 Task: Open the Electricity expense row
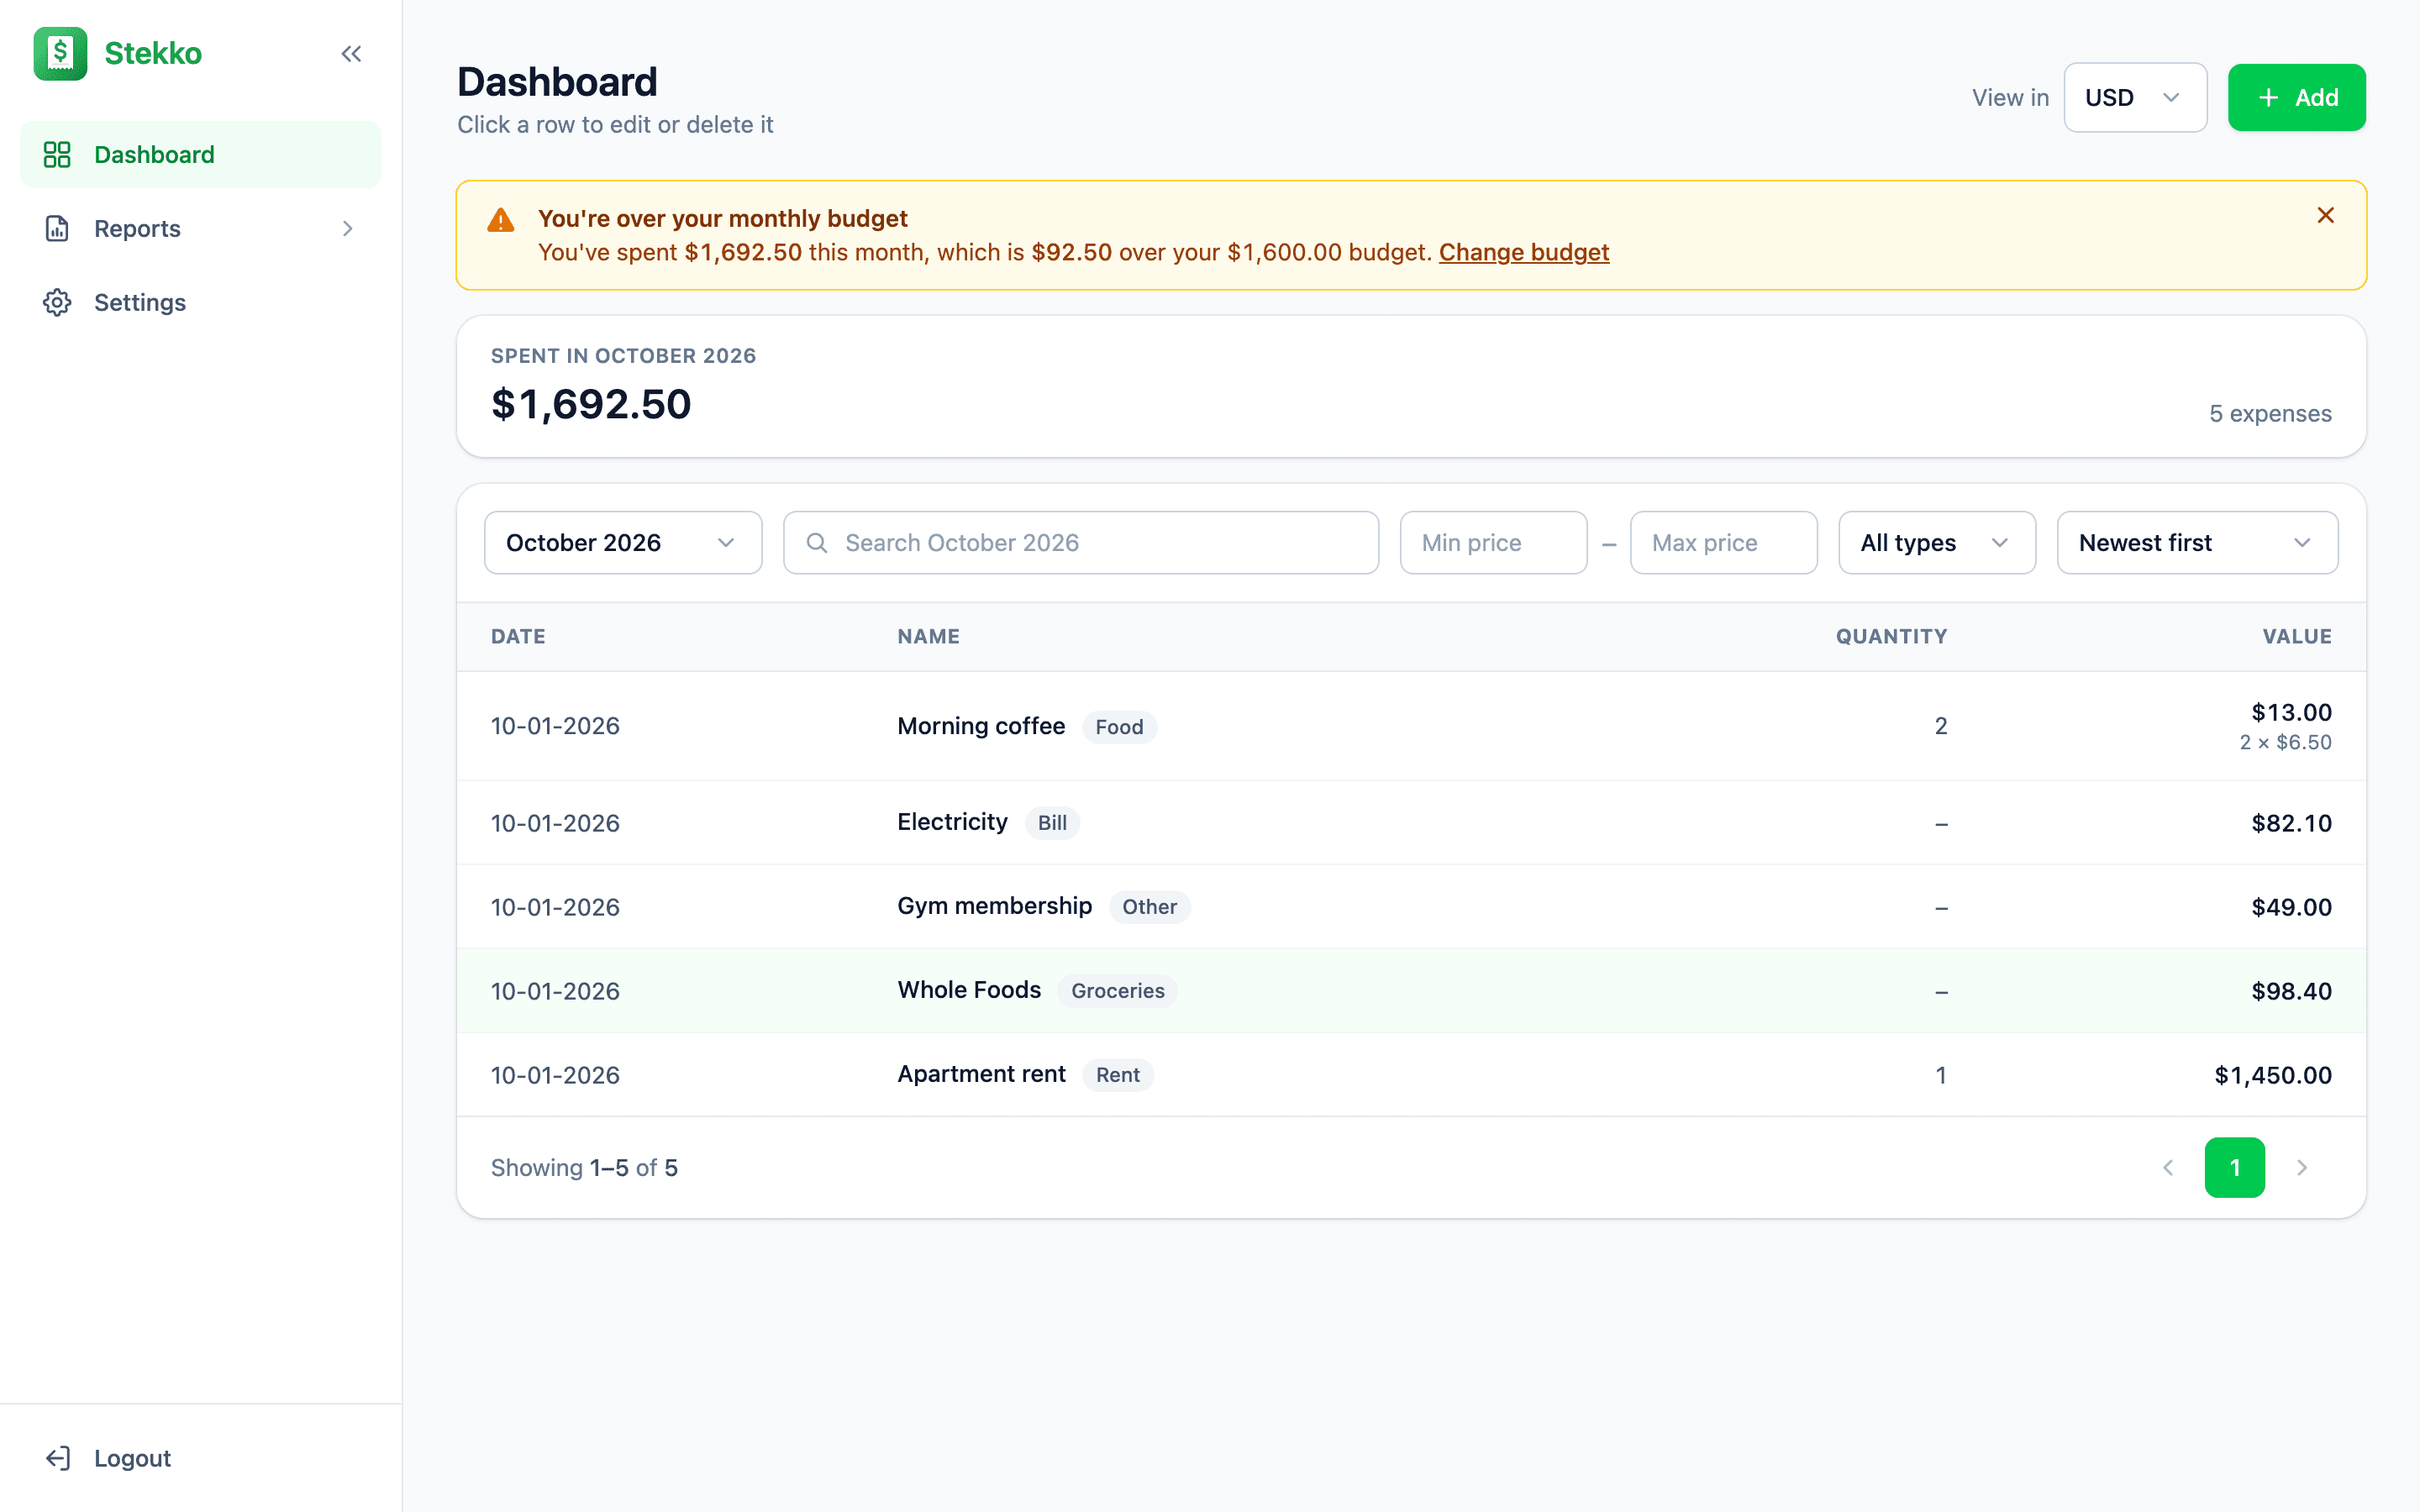point(1411,823)
